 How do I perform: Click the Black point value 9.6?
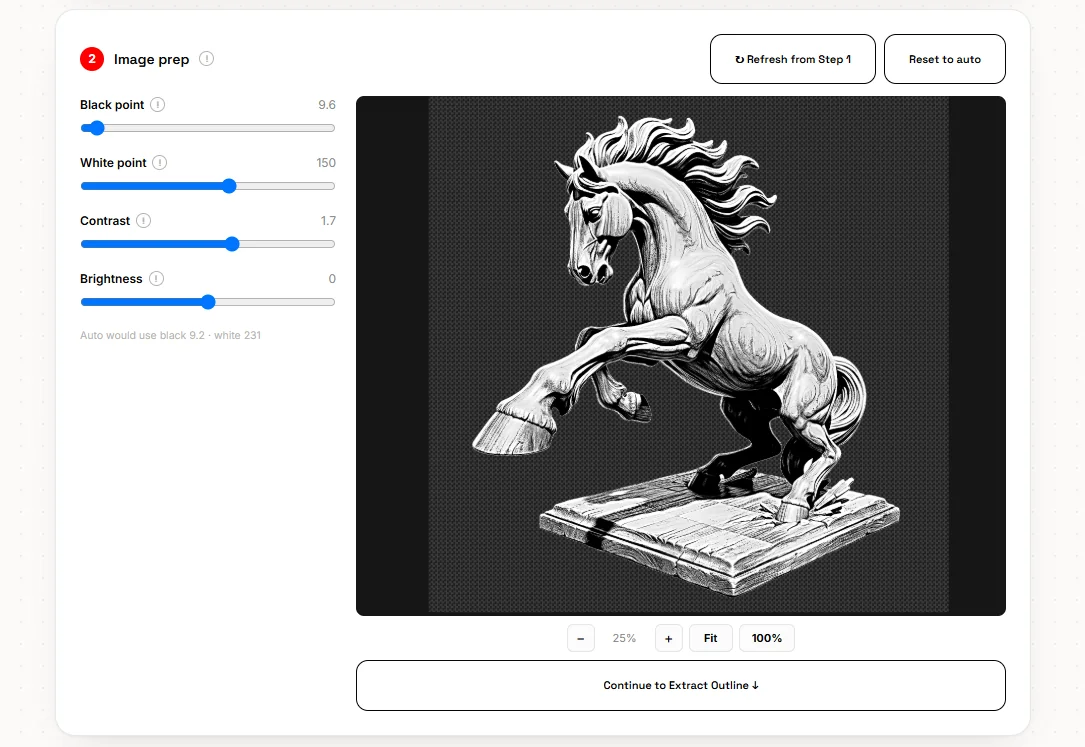(x=327, y=104)
